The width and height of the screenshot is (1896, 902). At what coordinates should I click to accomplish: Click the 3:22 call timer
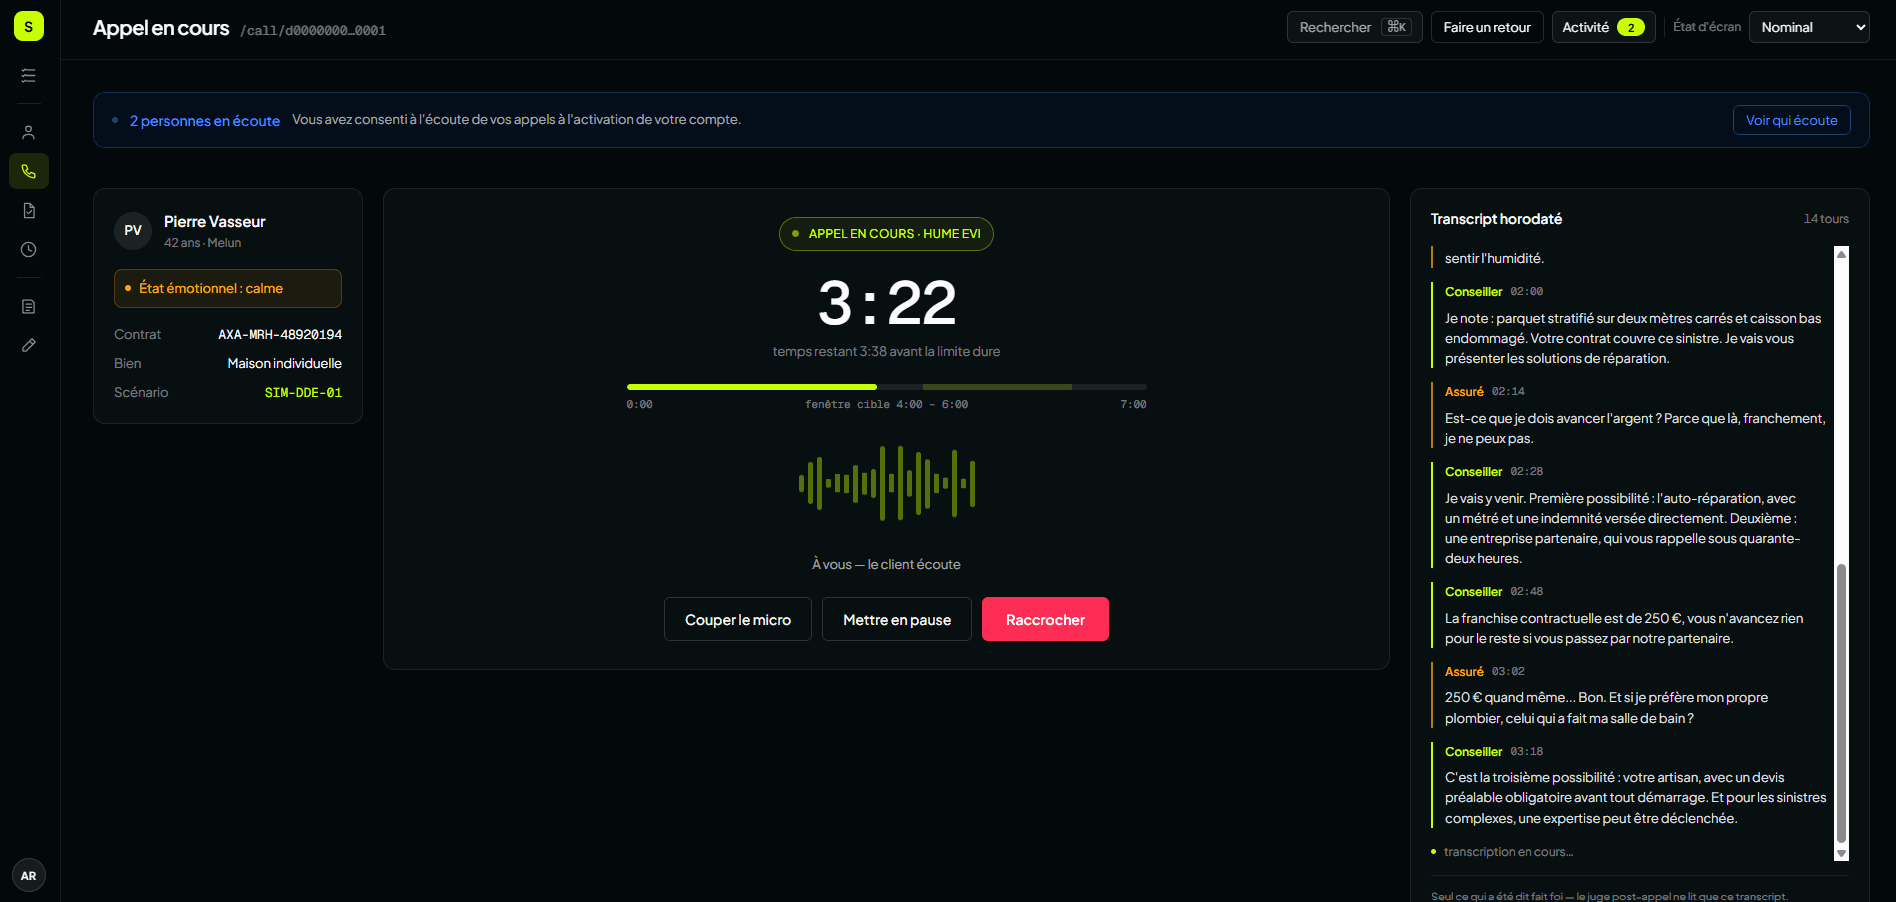click(886, 303)
